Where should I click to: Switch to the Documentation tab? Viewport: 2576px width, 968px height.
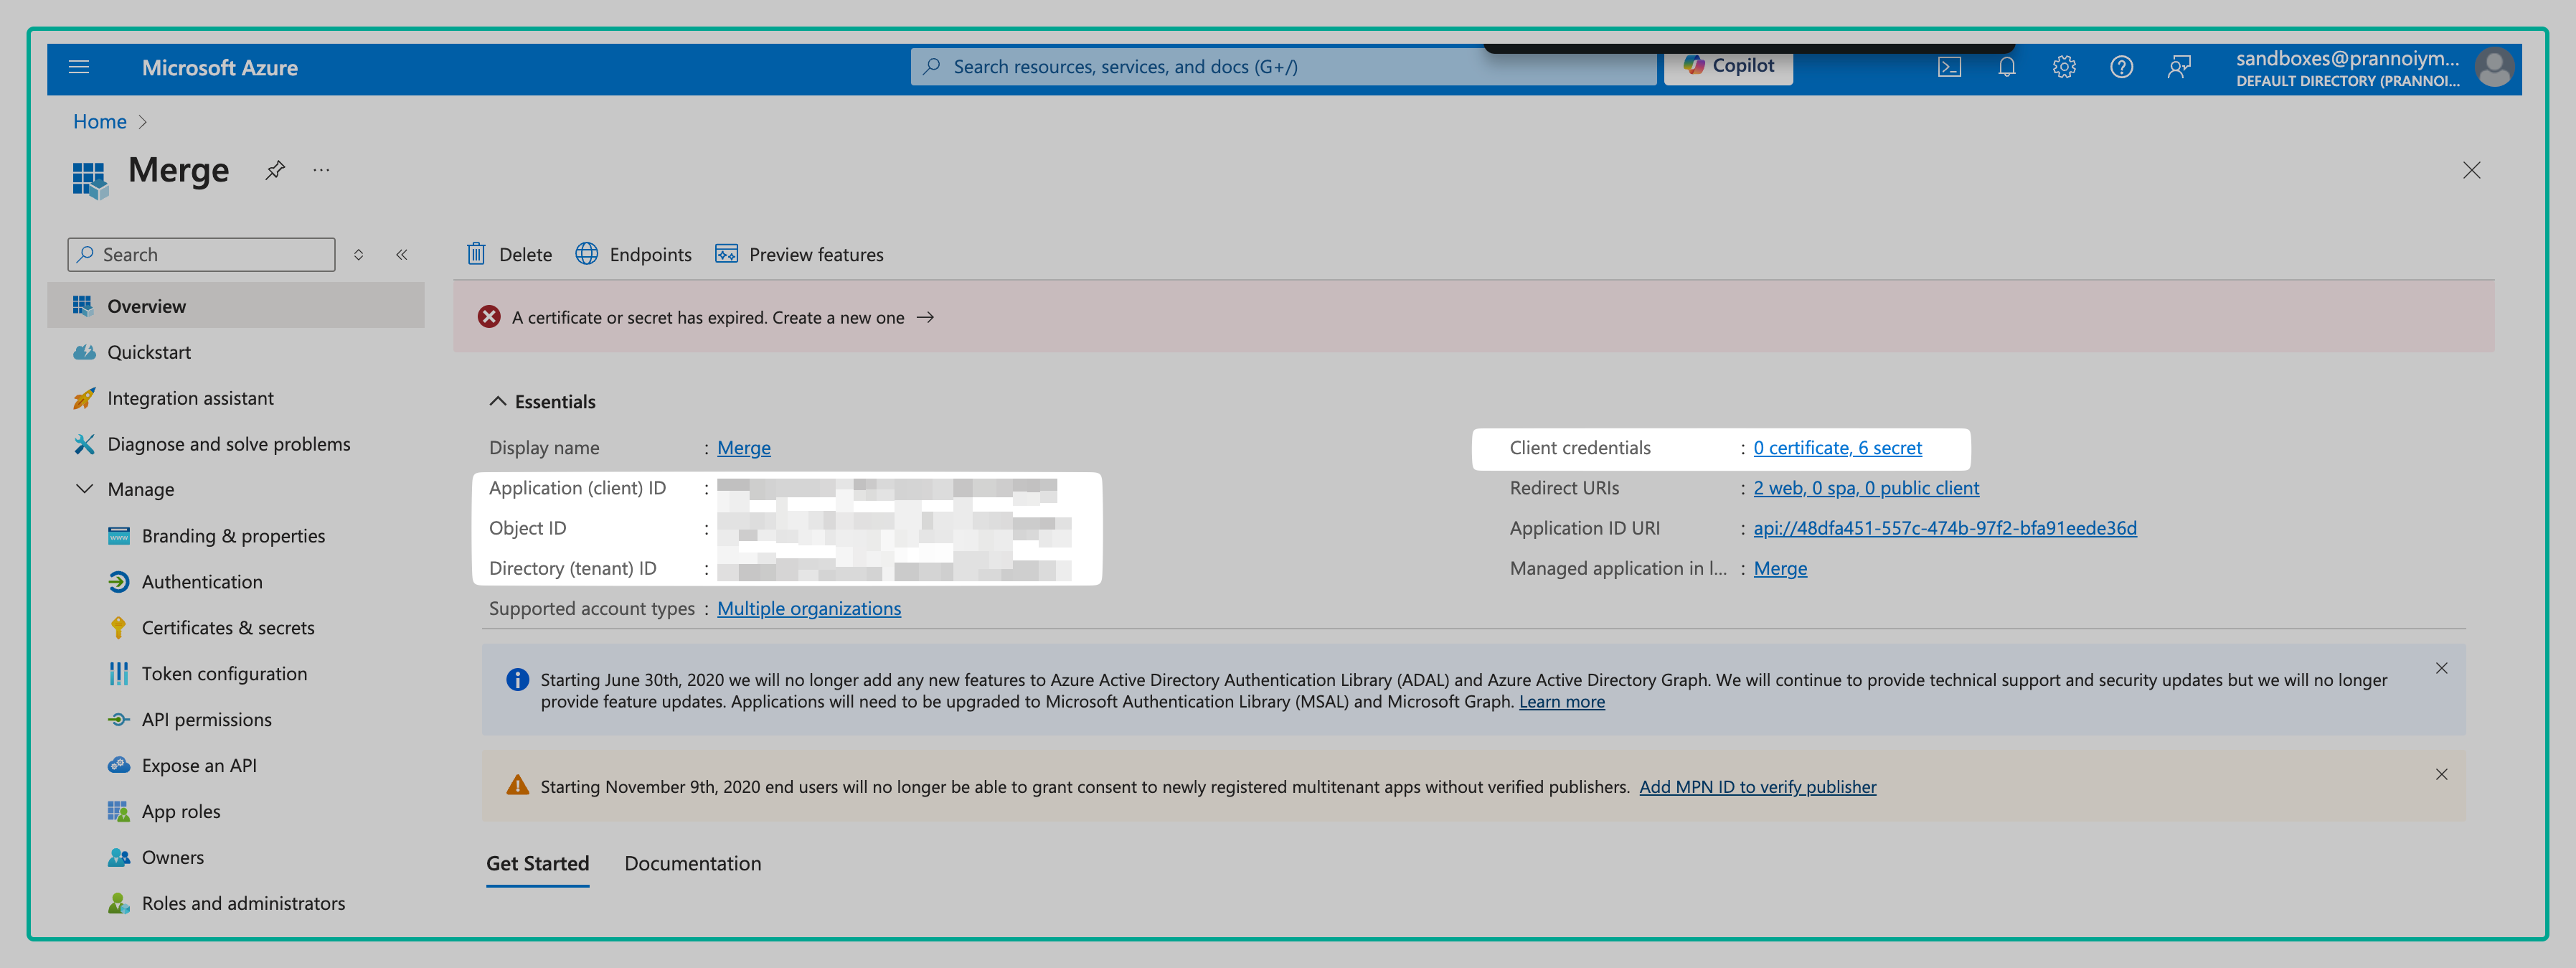click(692, 863)
